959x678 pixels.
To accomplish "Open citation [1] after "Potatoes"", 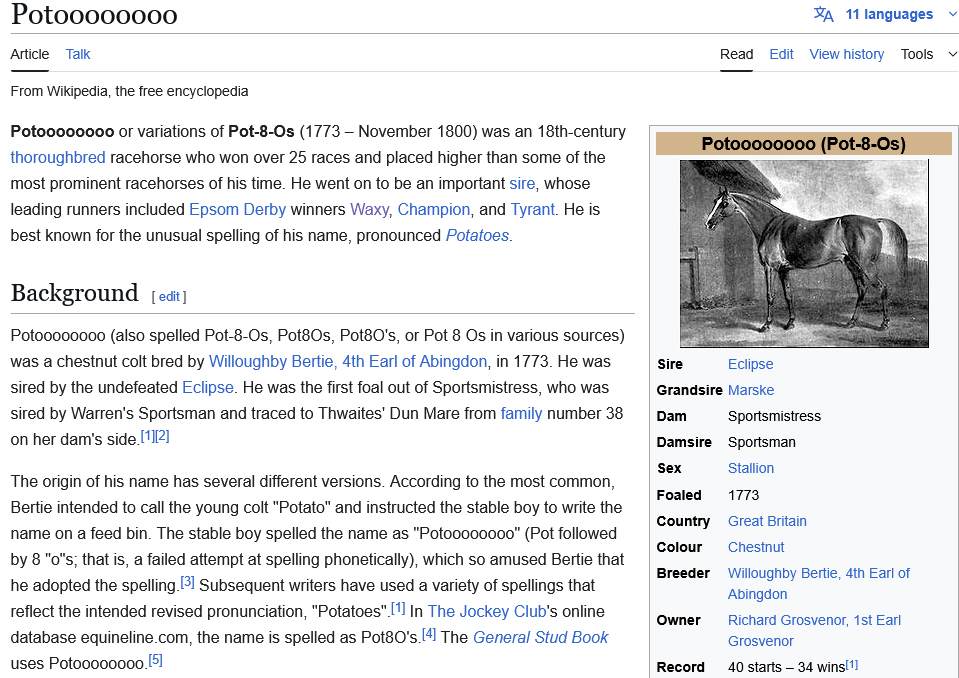I will 398,608.
